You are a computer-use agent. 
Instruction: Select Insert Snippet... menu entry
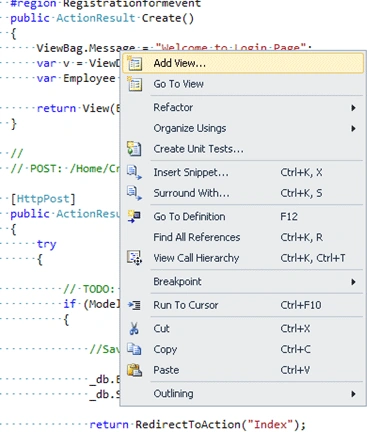(x=243, y=172)
